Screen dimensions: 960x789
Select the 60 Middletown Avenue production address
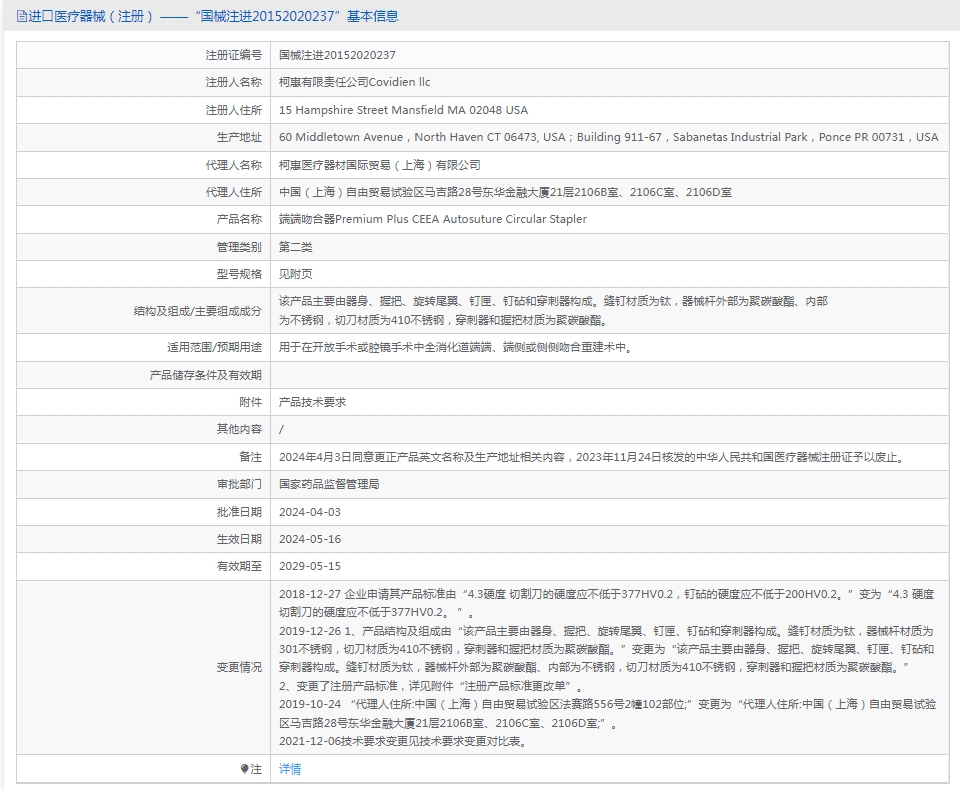click(x=609, y=137)
